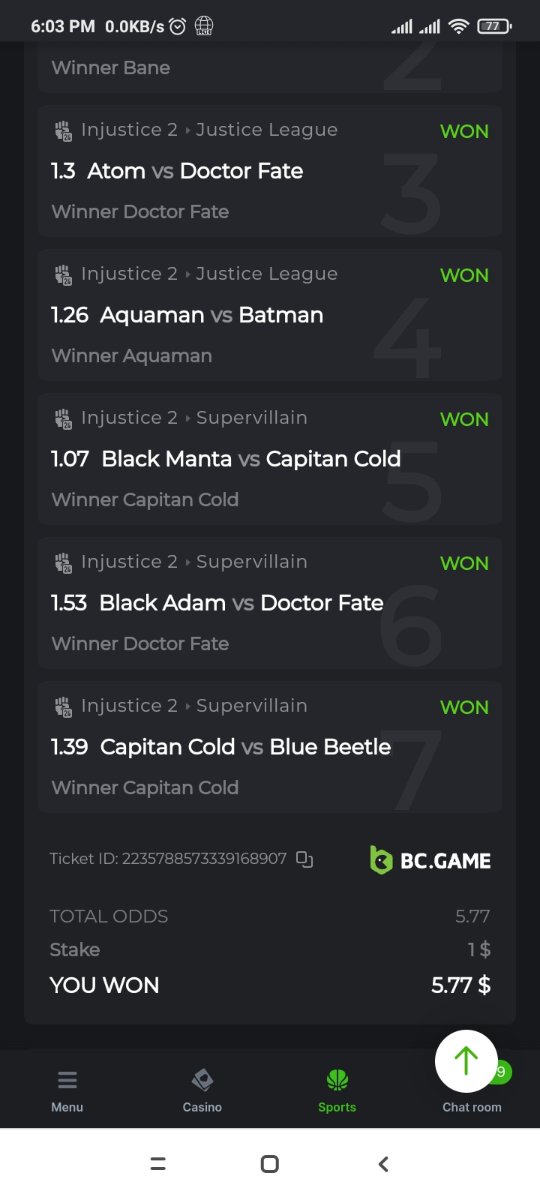Viewport: 540px width, 1200px height.
Task: Open the Chat room tab
Action: [472, 1090]
